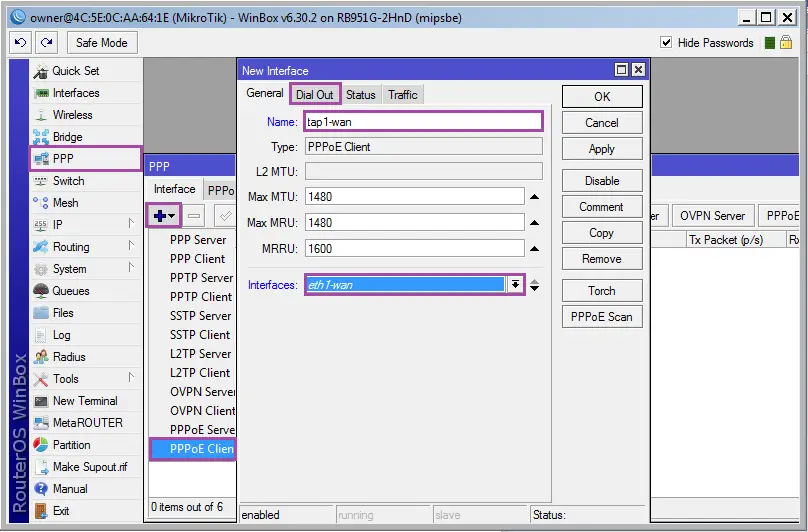Open Queues in sidebar

click(85, 291)
